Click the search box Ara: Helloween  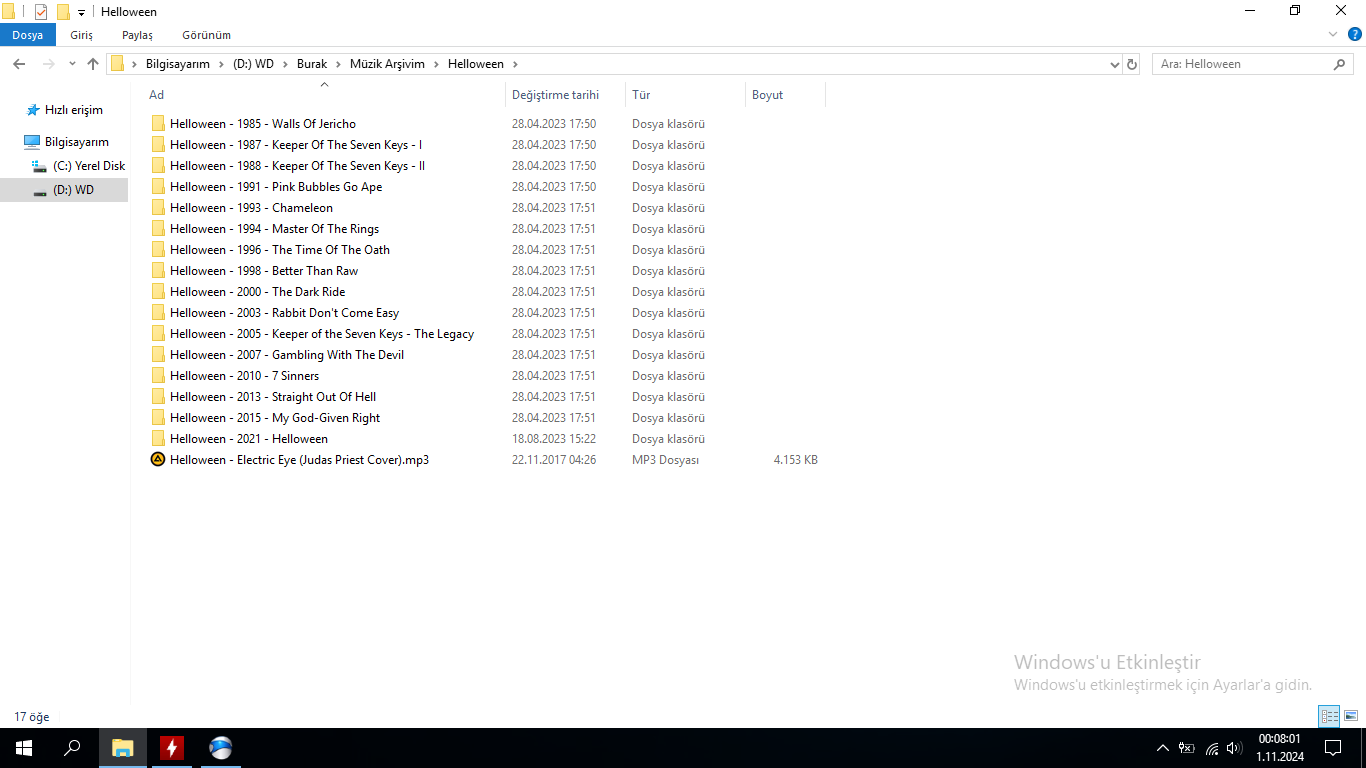point(1241,64)
